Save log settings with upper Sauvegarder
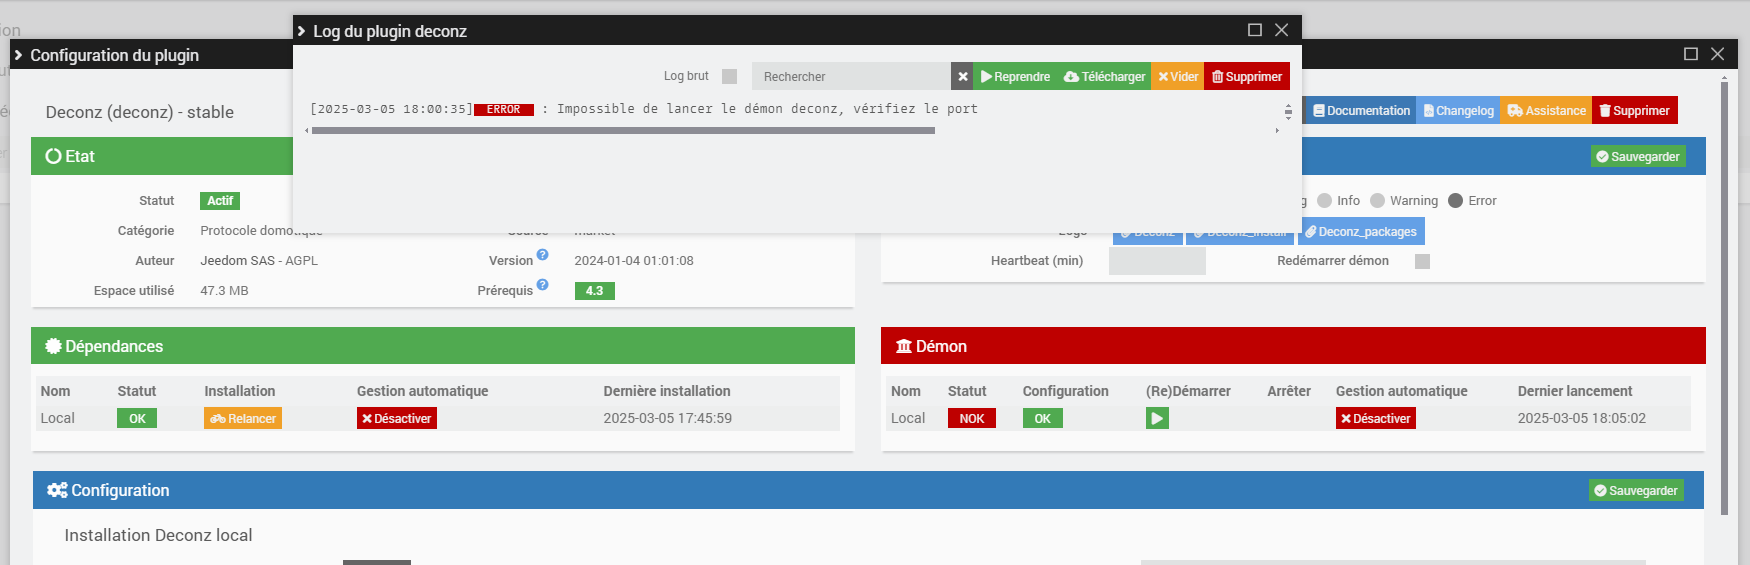Screen dimensions: 1750x565 (1638, 156)
